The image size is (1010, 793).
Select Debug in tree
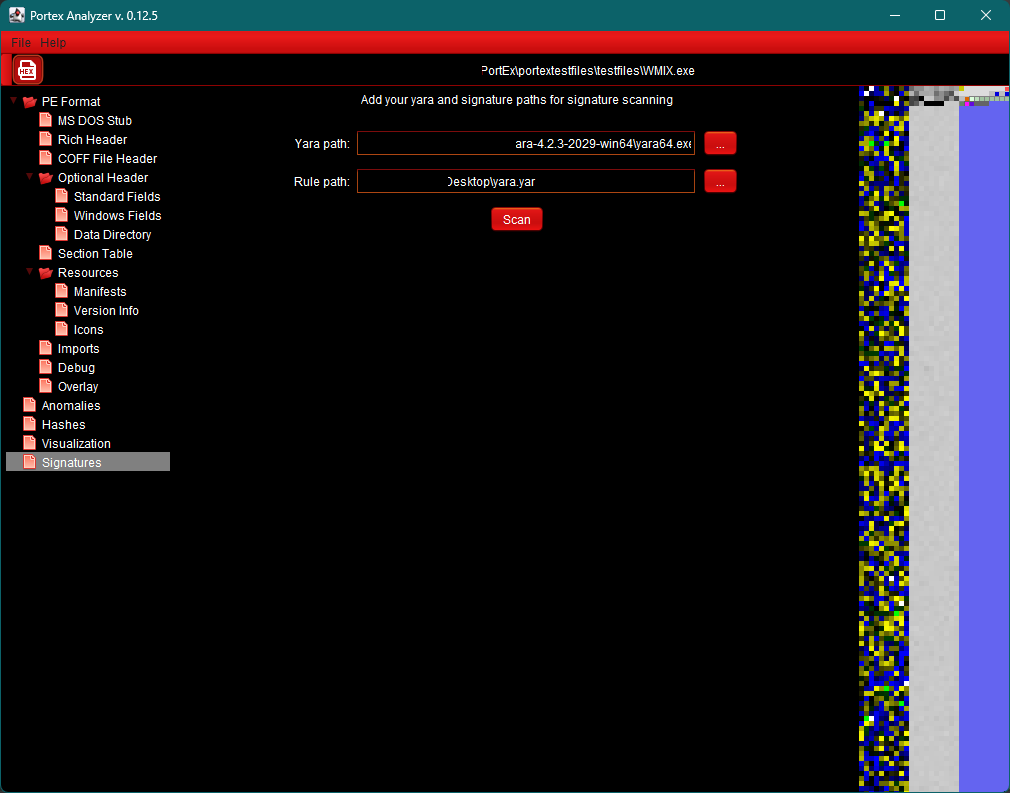(x=76, y=368)
